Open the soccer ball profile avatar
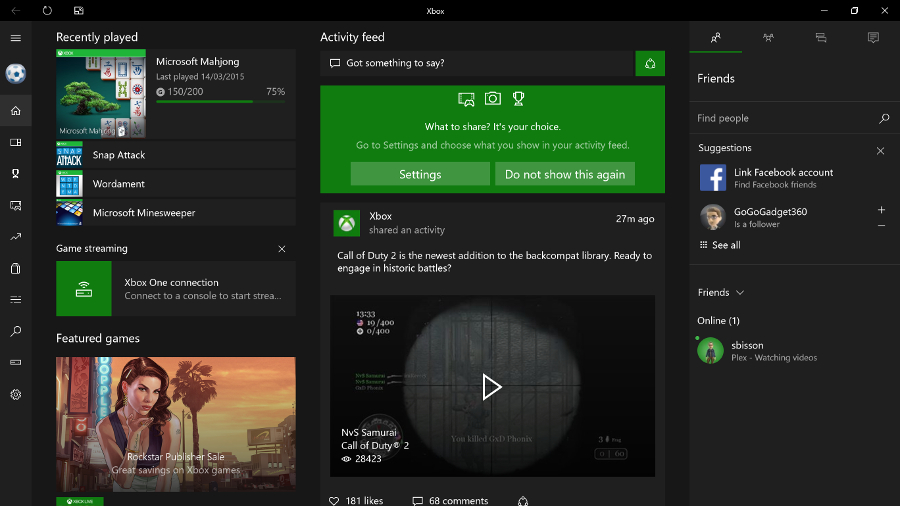Viewport: 900px width, 506px height. [15, 73]
